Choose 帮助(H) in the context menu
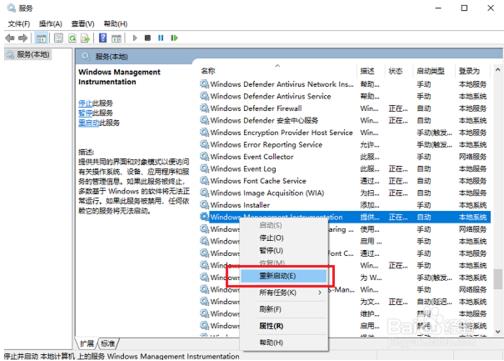 [x=284, y=342]
